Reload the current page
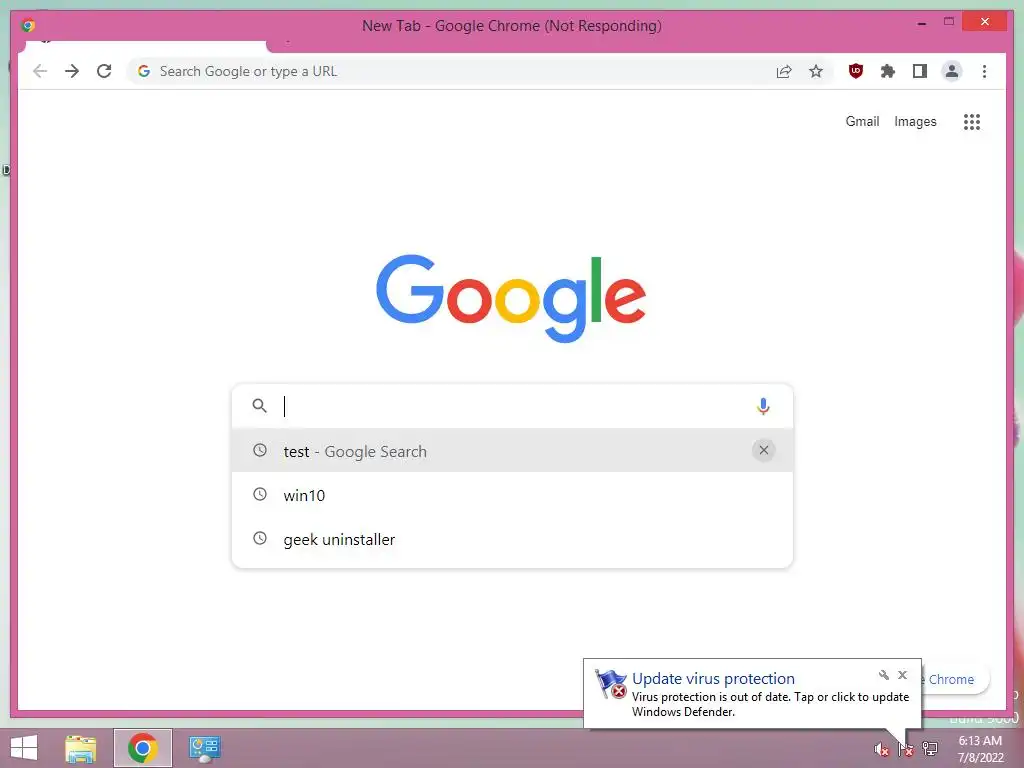The height and width of the screenshot is (768, 1024). [104, 71]
